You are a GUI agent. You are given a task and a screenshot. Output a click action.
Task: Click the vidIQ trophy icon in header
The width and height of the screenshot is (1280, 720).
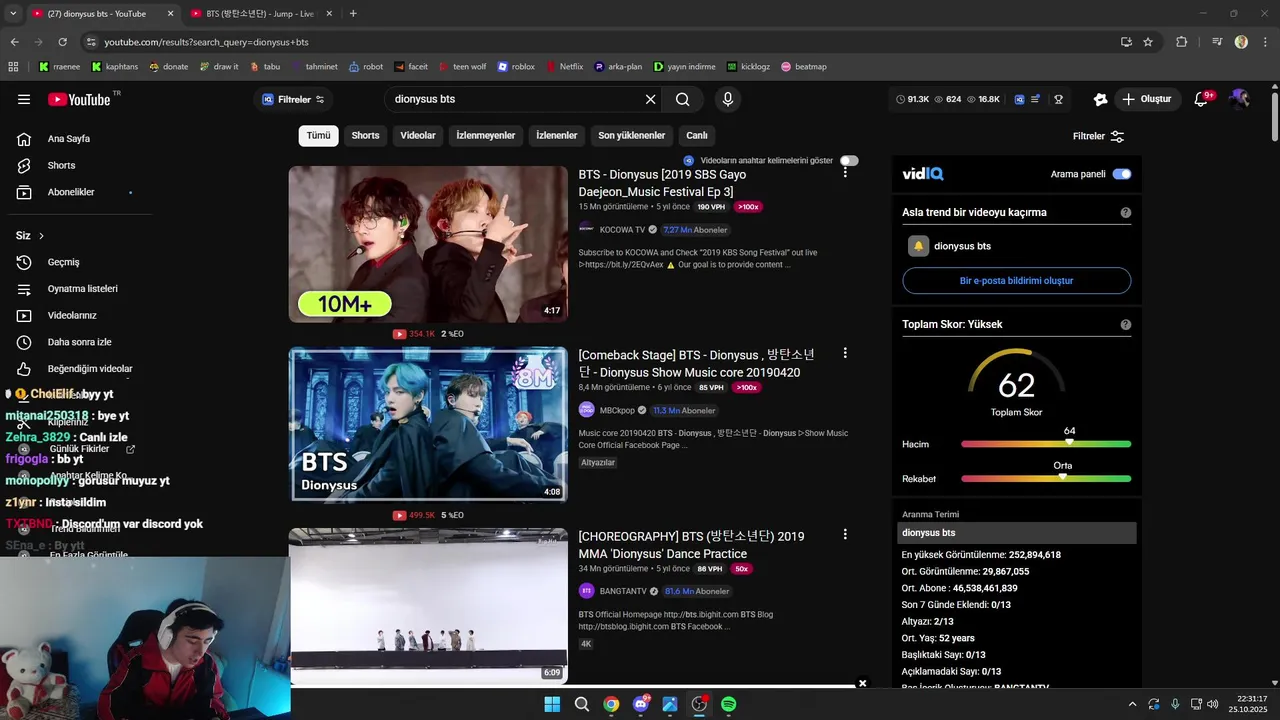1058,99
